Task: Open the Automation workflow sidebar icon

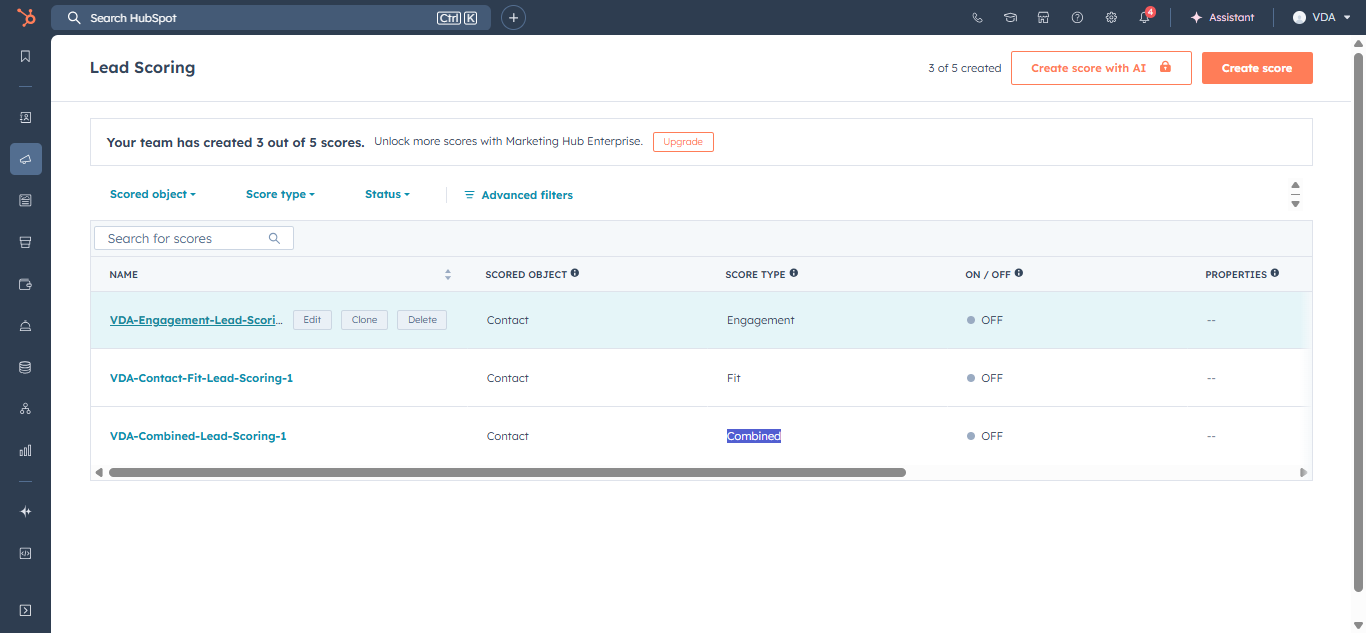Action: [25, 409]
